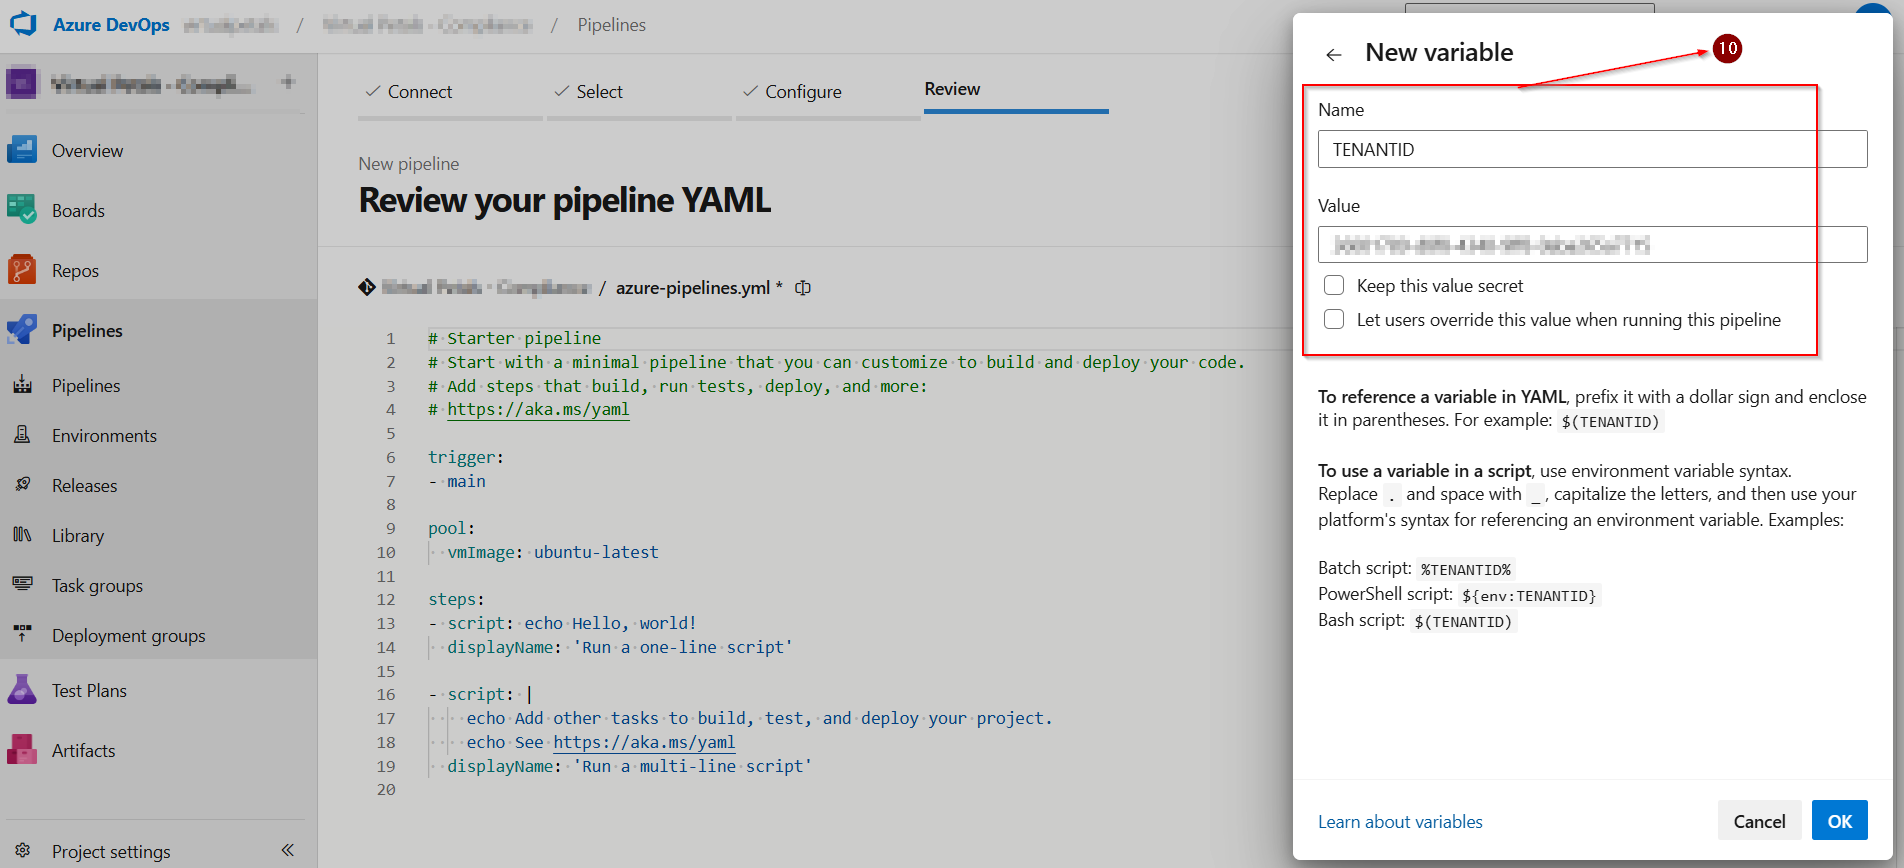Click the 'steps:' line in editor
The width and height of the screenshot is (1904, 868).
456,599
